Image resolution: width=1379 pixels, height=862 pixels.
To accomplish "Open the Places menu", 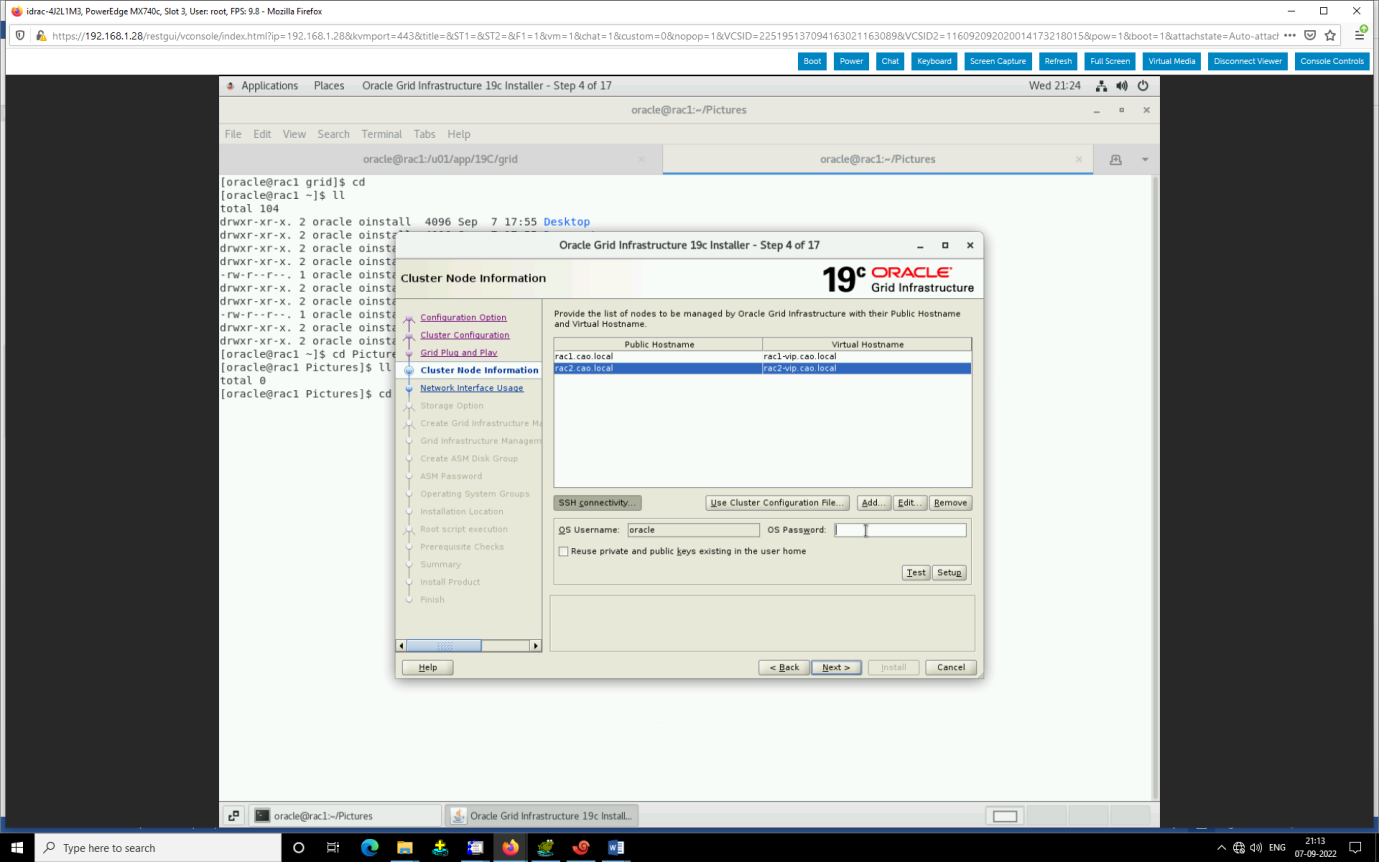I will (329, 86).
